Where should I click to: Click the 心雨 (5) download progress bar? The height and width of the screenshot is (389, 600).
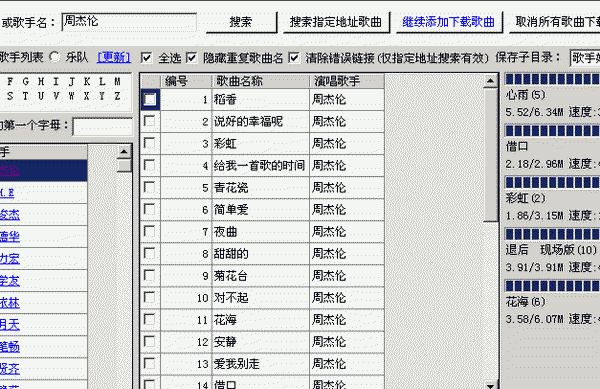[553, 79]
